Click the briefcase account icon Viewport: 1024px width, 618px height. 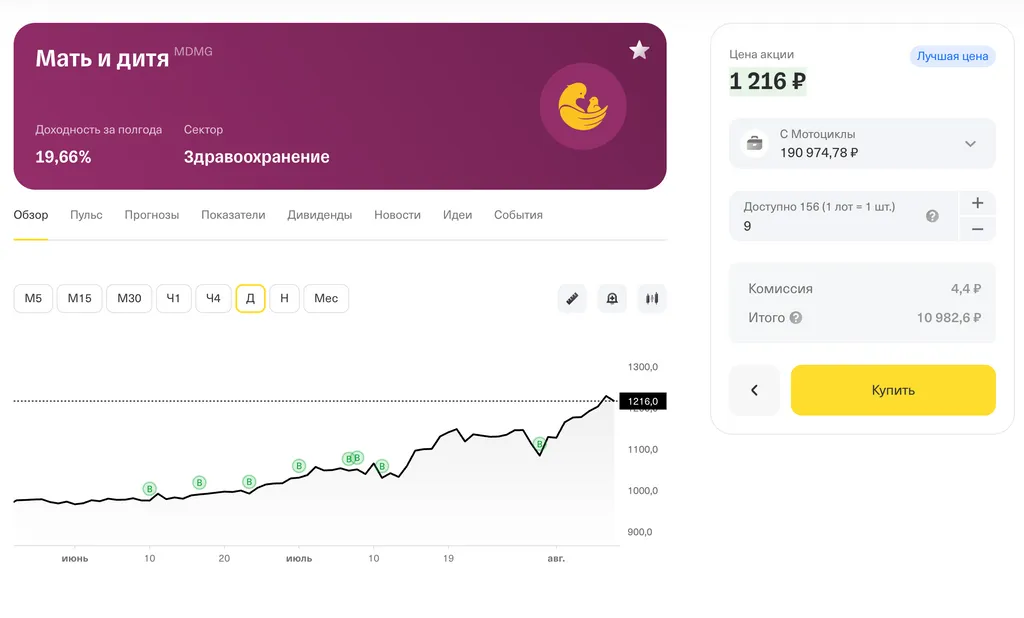pyautogui.click(x=755, y=144)
